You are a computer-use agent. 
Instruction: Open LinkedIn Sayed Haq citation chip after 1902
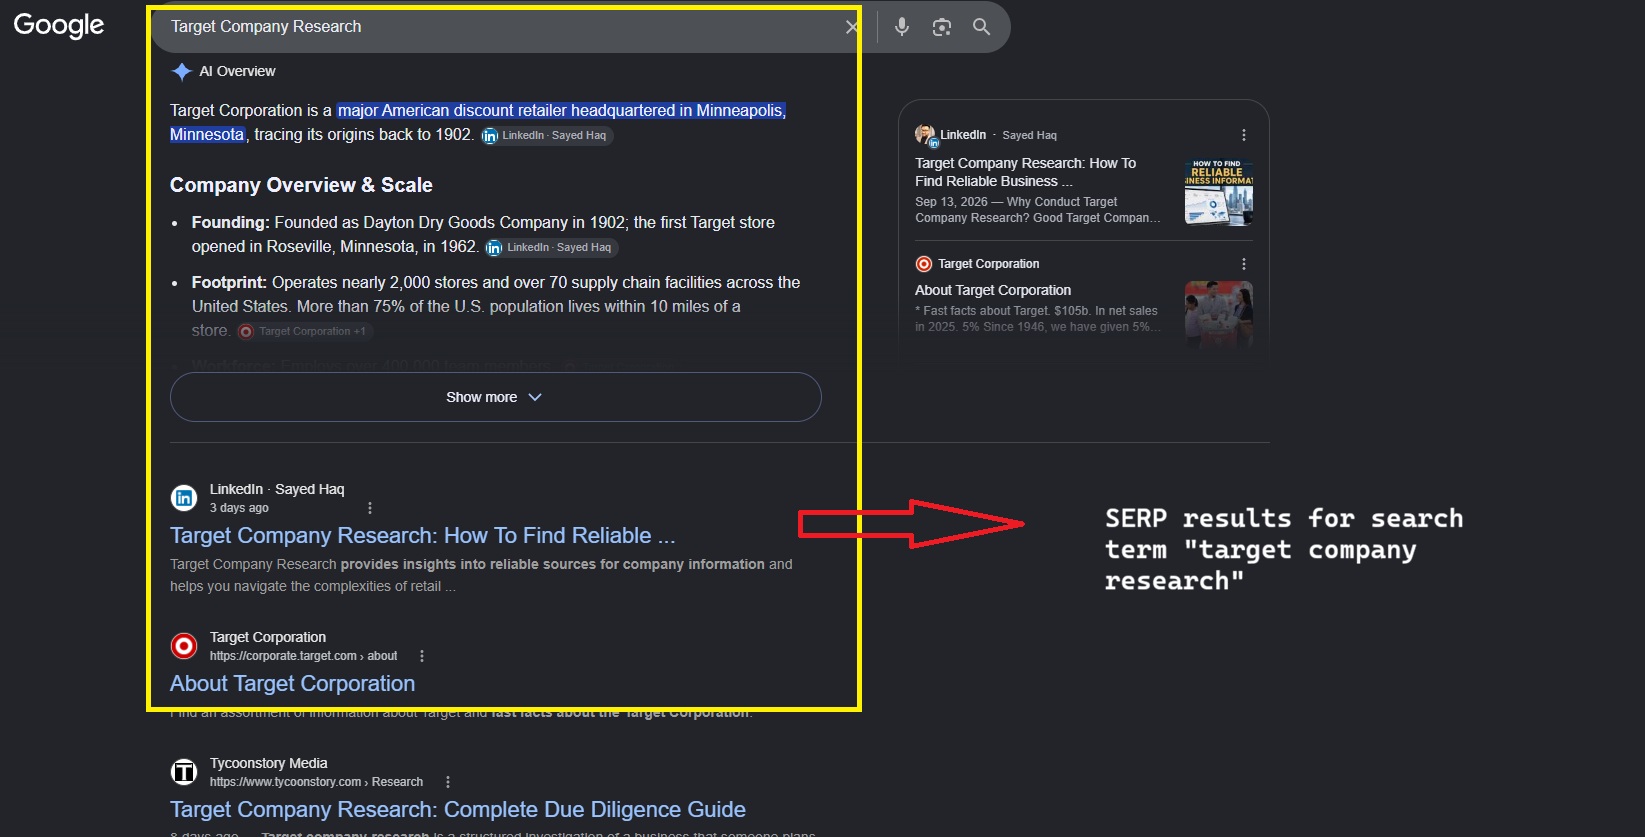tap(545, 135)
